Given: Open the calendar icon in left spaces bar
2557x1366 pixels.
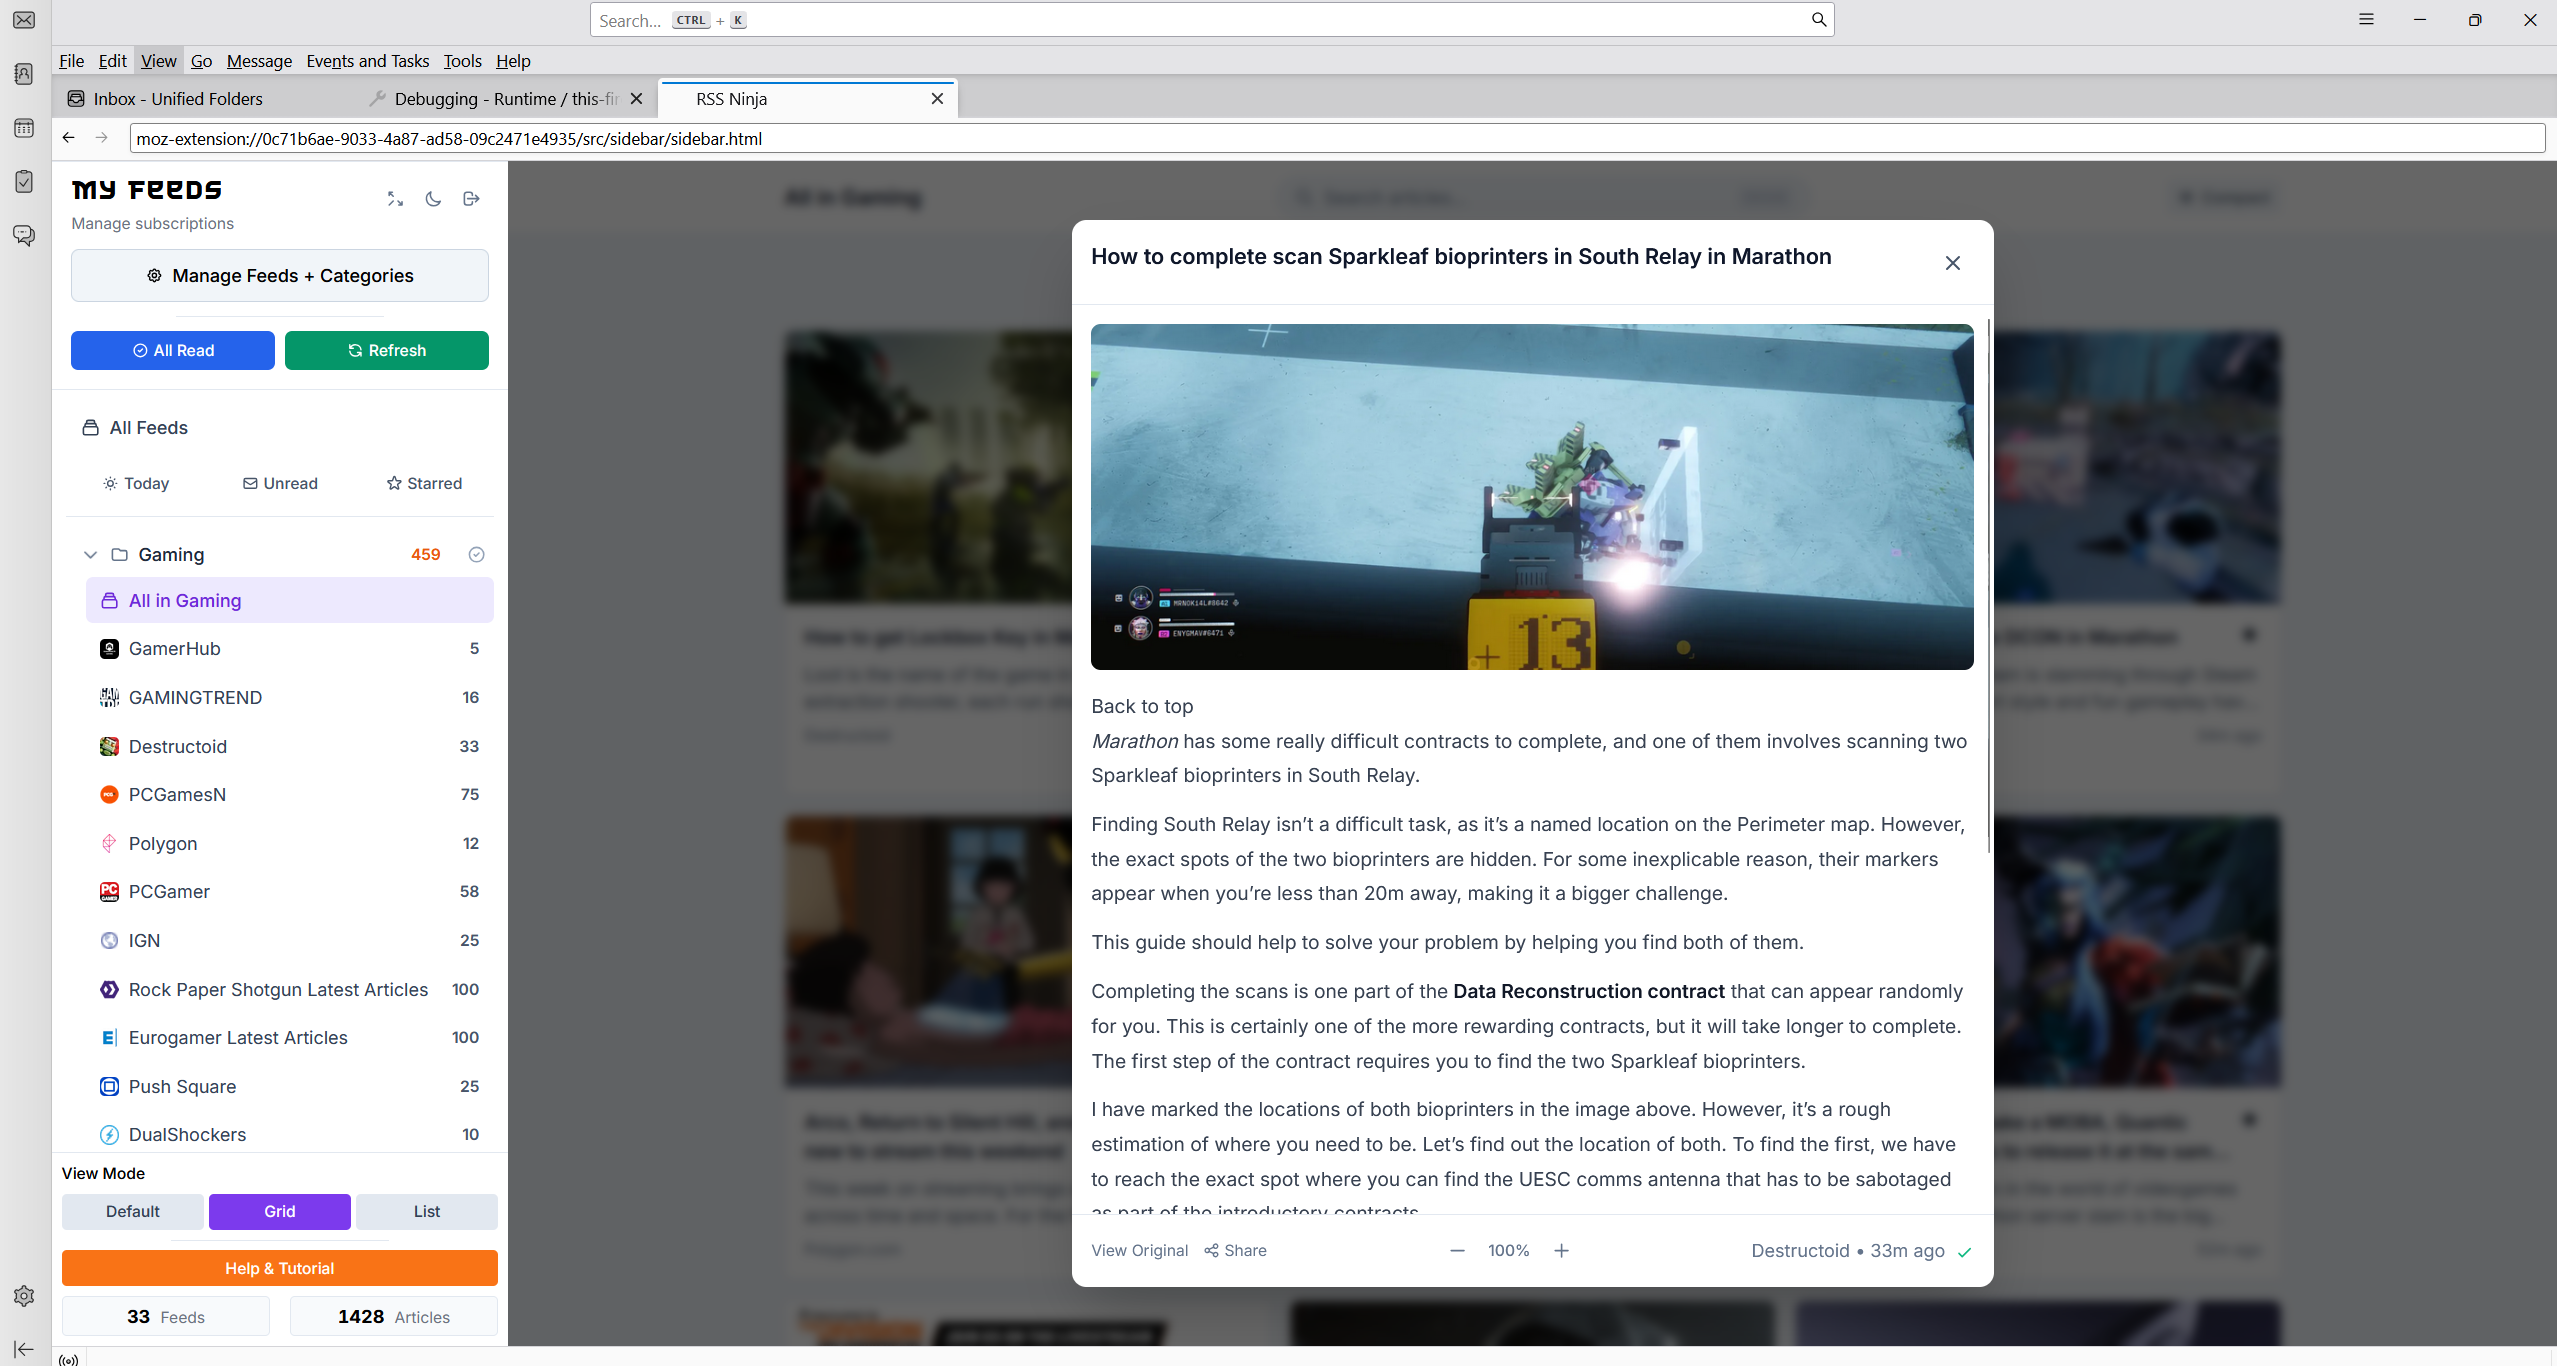Looking at the screenshot, I should [x=24, y=128].
